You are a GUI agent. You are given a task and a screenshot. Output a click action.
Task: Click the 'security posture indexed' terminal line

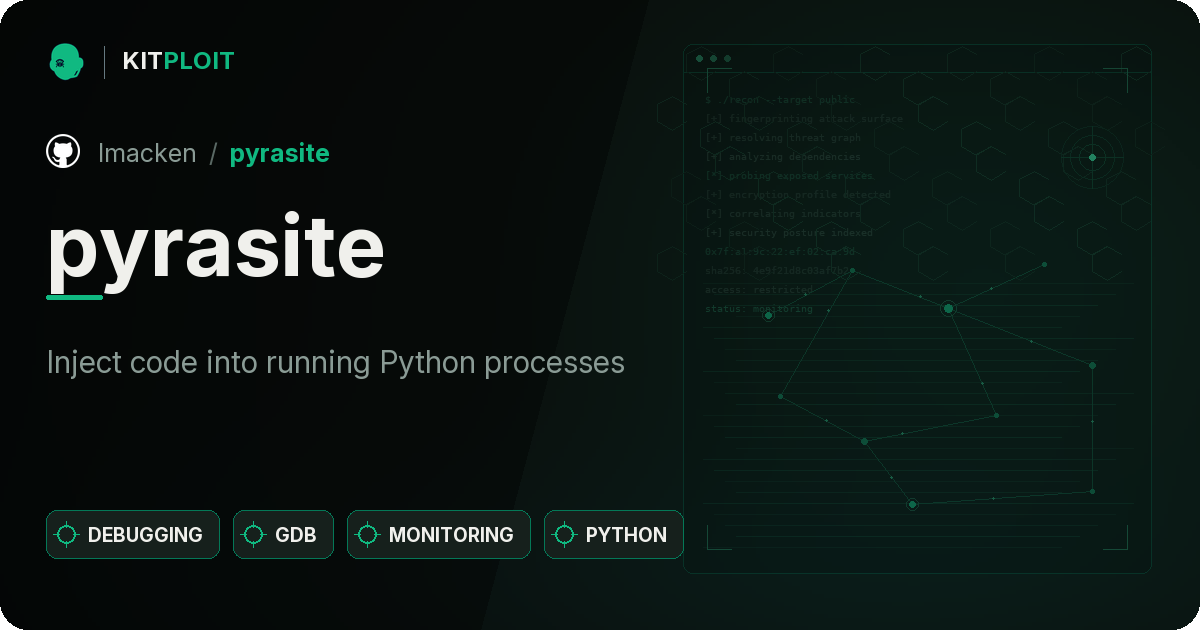pos(789,233)
